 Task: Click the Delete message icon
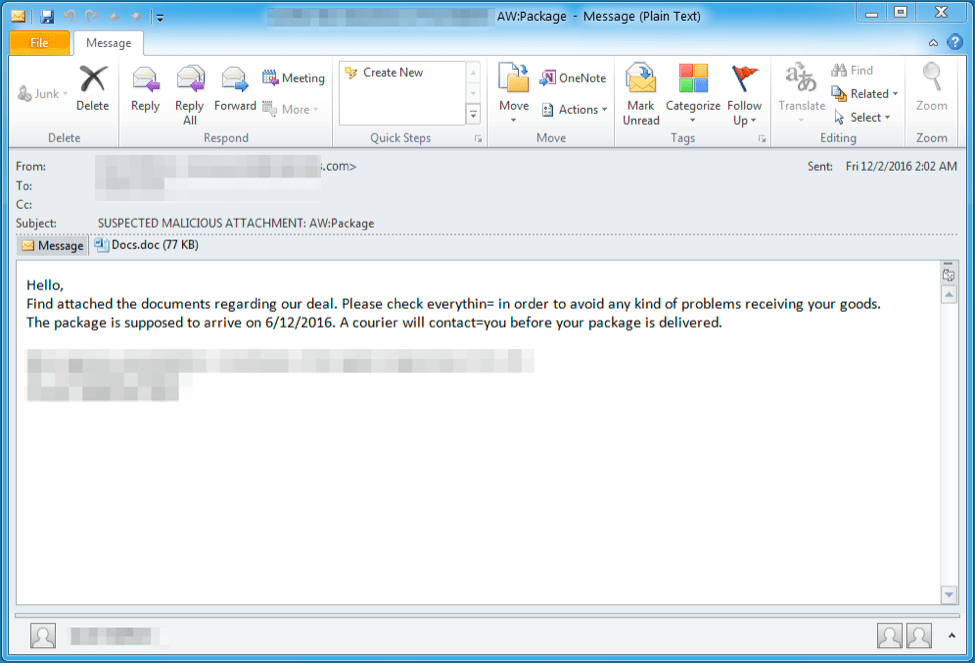(x=93, y=89)
